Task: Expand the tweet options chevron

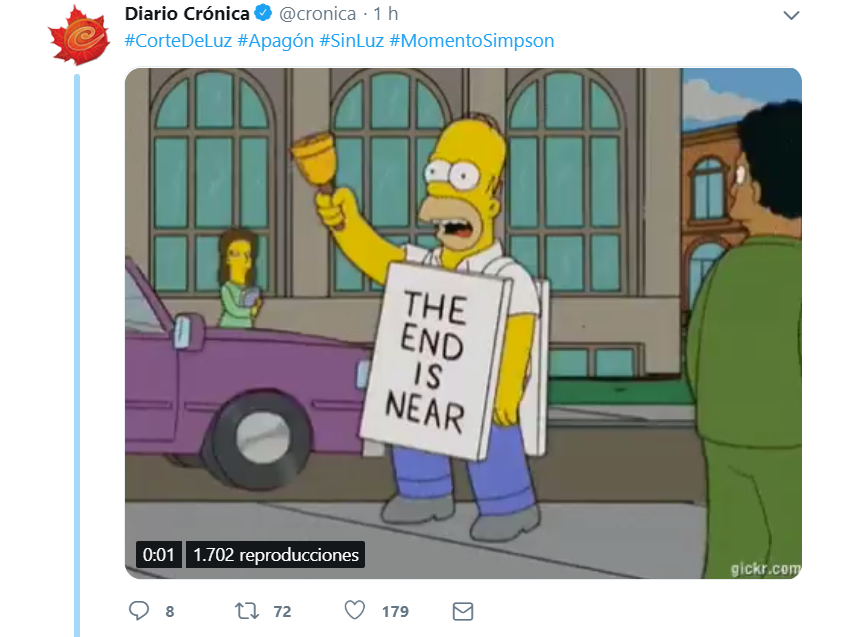Action: pyautogui.click(x=791, y=15)
